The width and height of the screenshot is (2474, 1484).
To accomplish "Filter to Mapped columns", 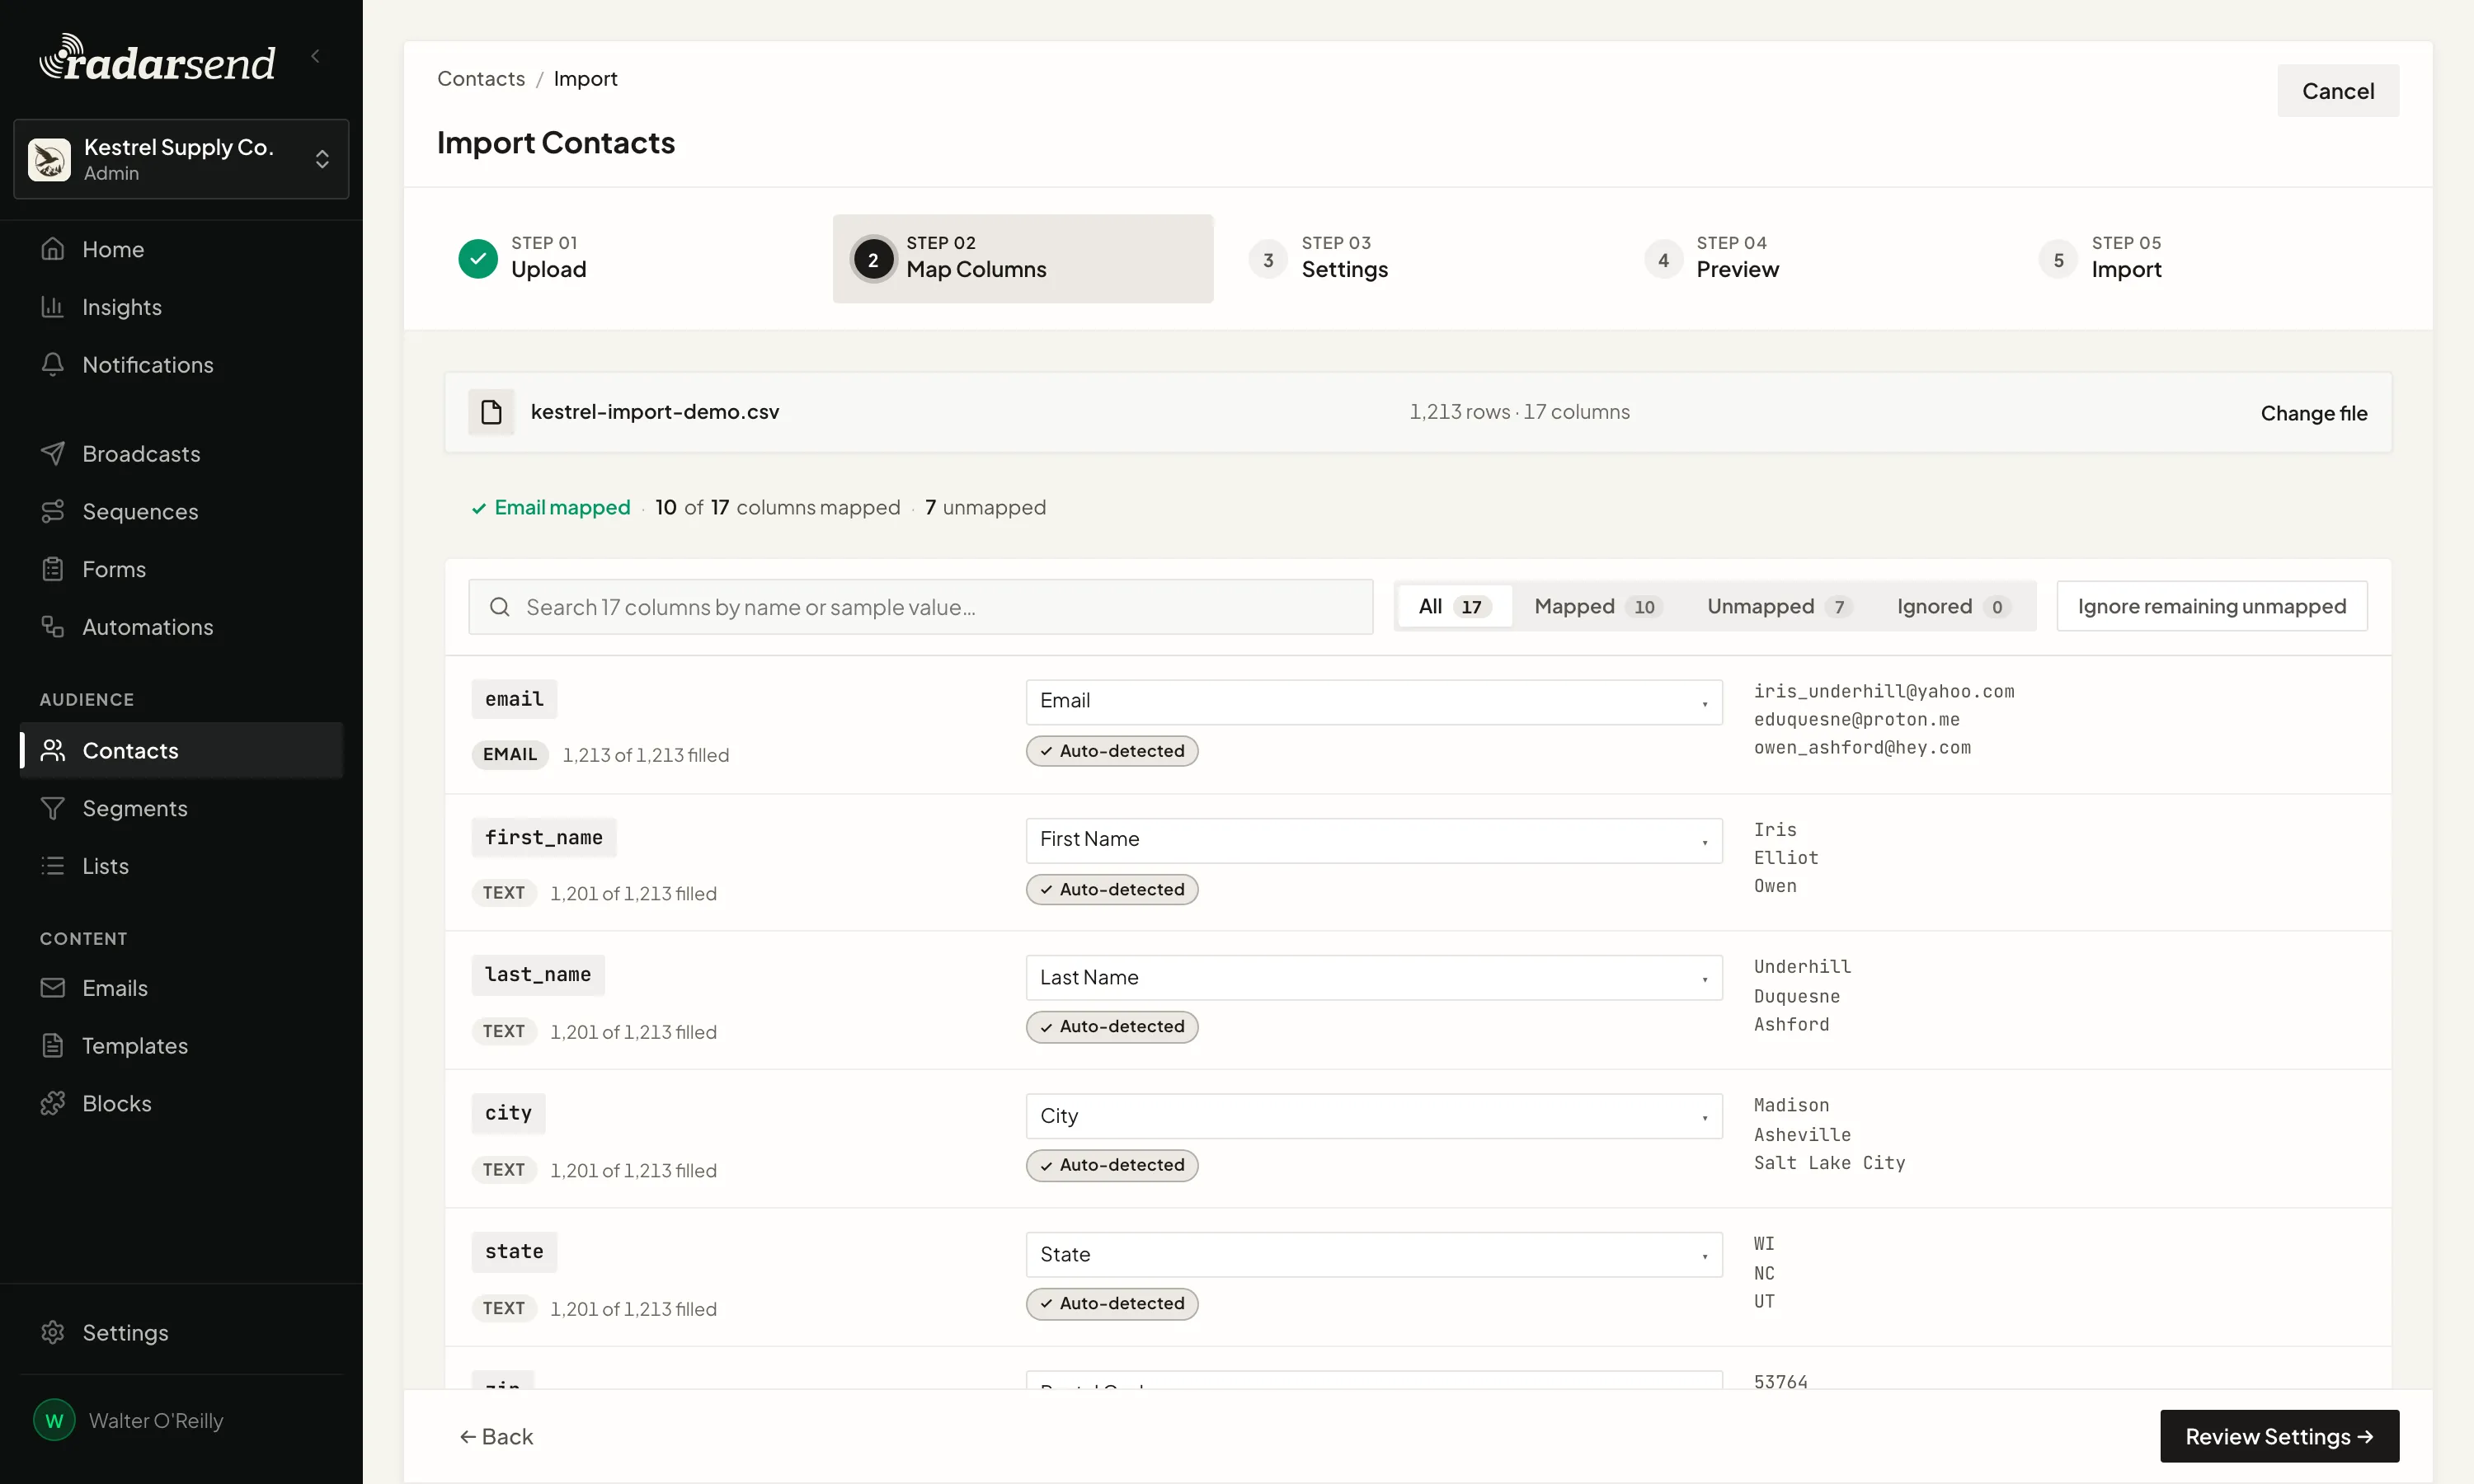I will pyautogui.click(x=1598, y=606).
